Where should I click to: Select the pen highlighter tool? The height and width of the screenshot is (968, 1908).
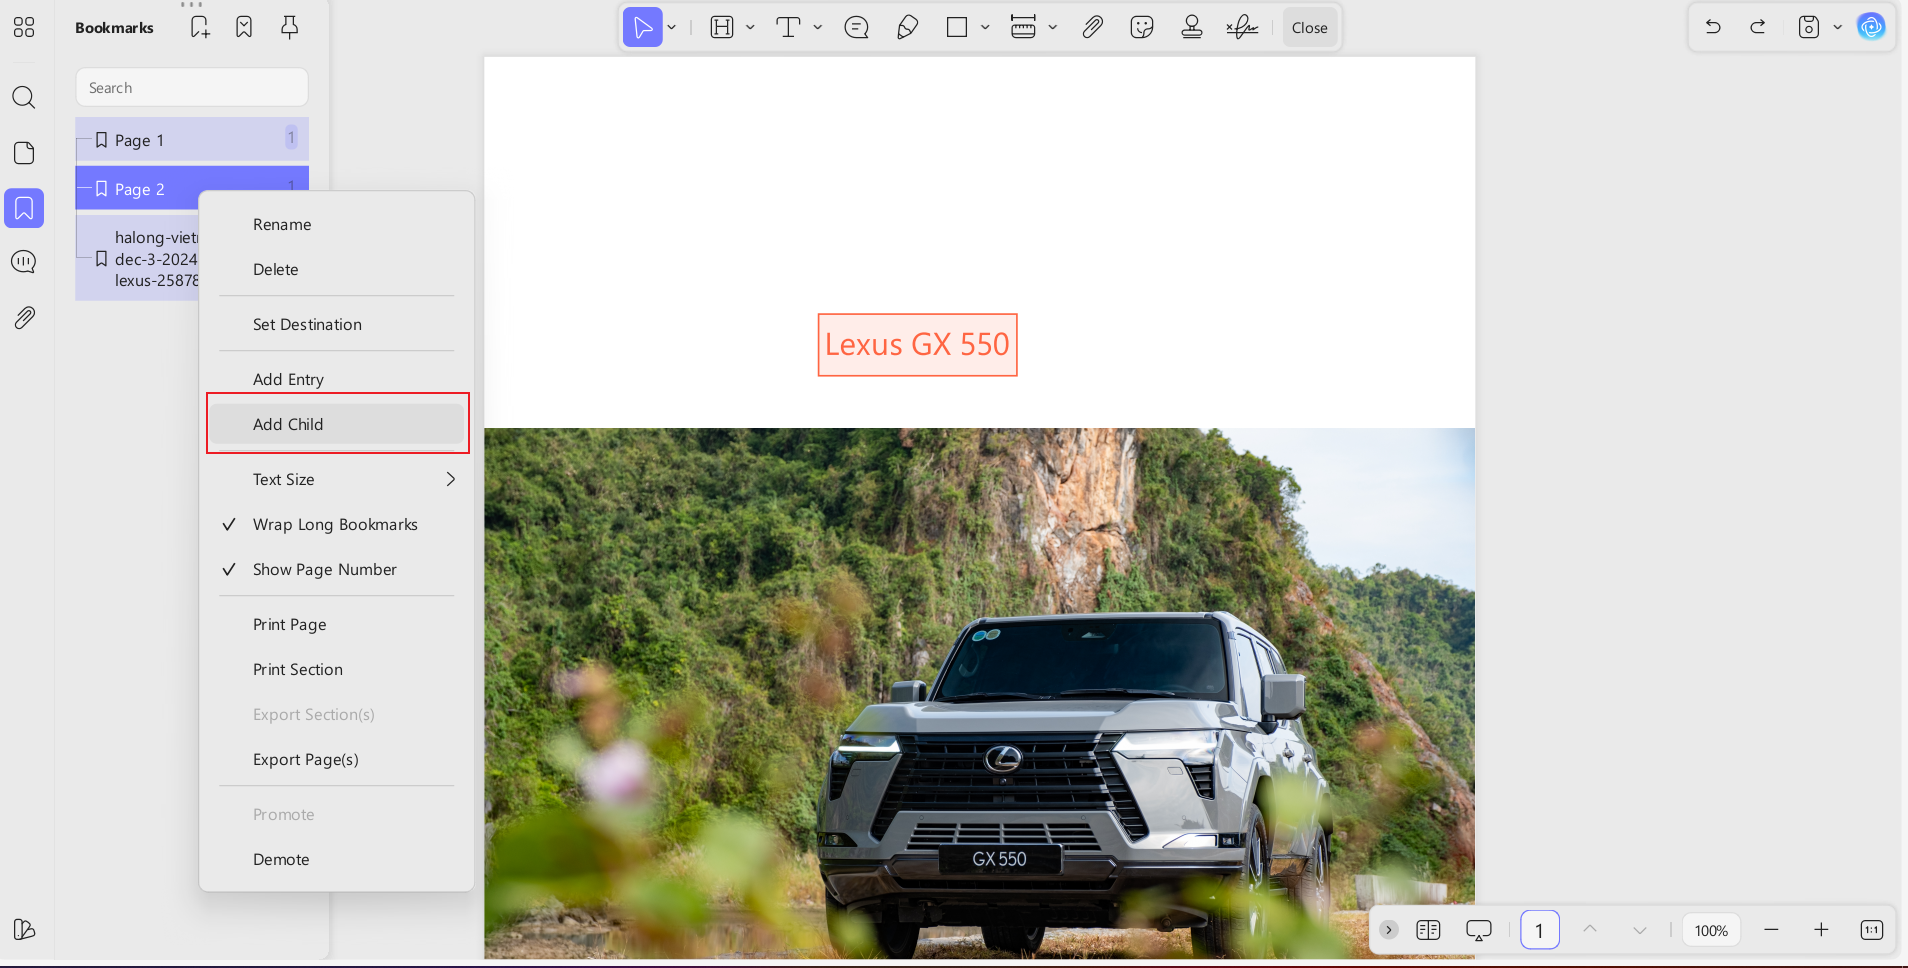tap(906, 27)
